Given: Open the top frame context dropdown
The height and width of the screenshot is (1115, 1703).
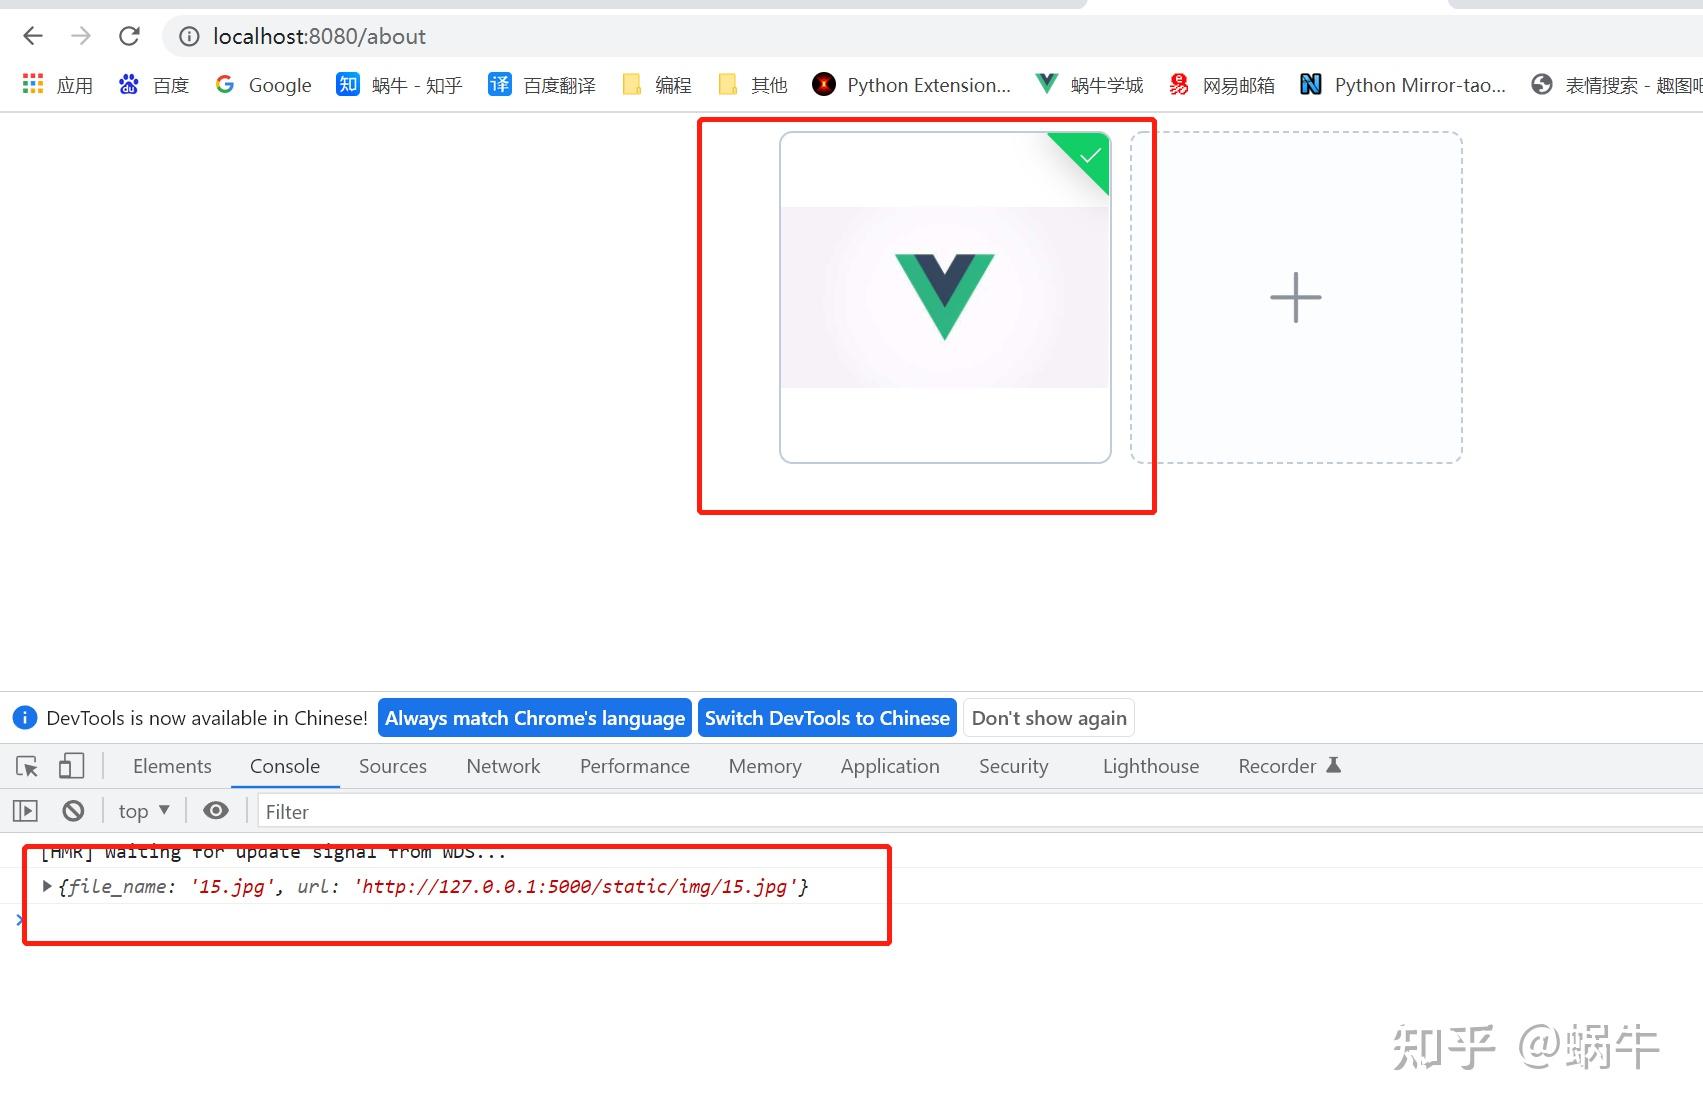Looking at the screenshot, I should pyautogui.click(x=143, y=810).
